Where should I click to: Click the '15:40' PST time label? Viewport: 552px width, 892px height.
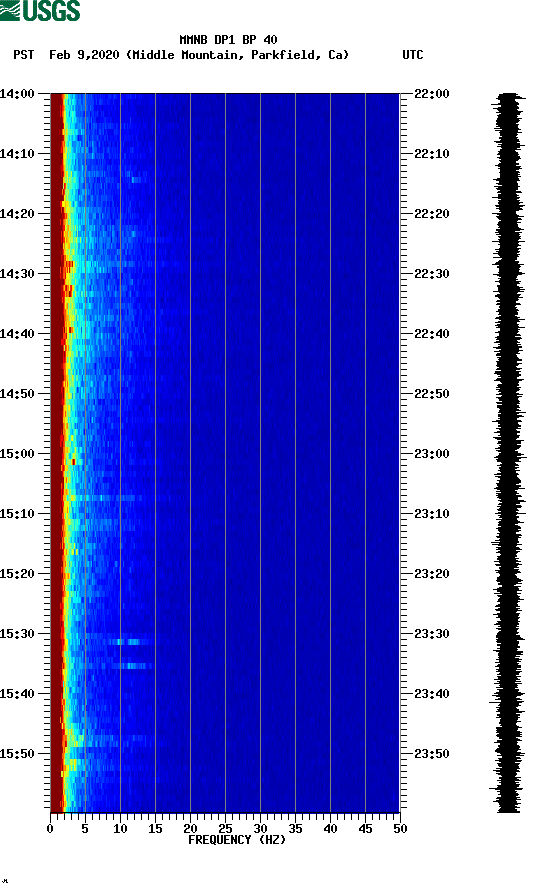pyautogui.click(x=17, y=694)
